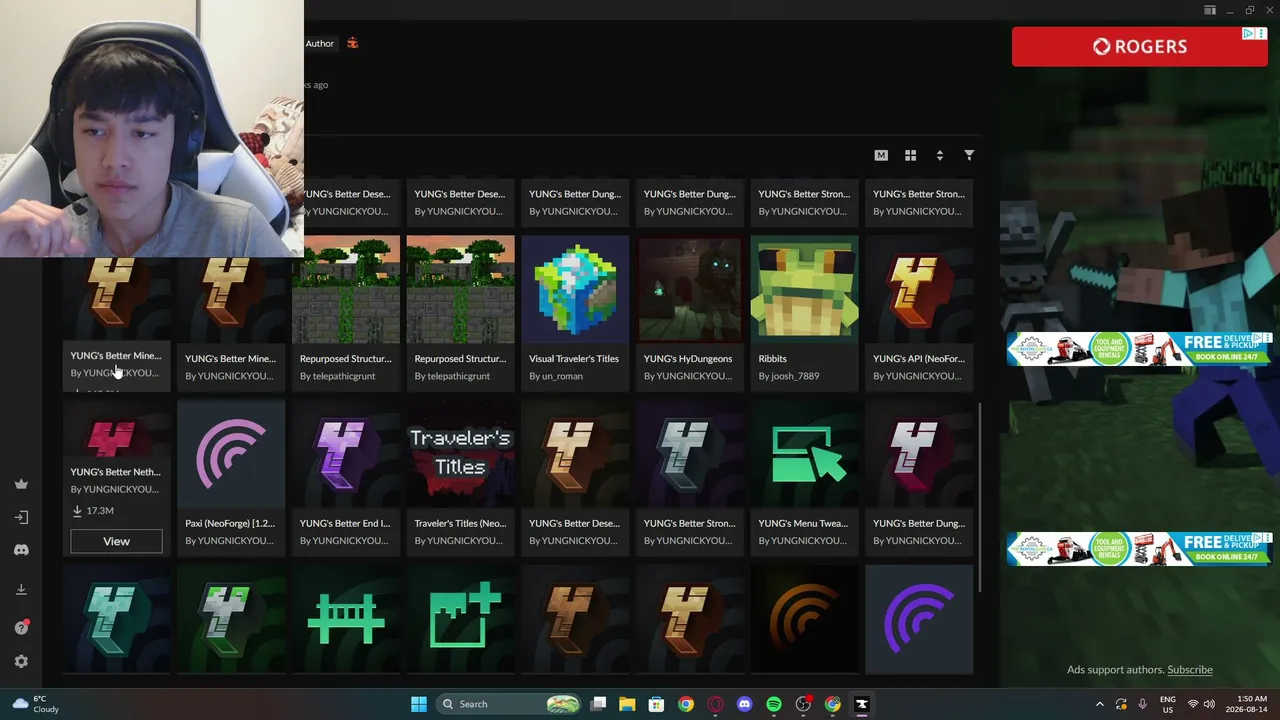1280x720 pixels.
Task: Open the pink Paxi (NeoForge) thumbnail
Action: pyautogui.click(x=231, y=455)
